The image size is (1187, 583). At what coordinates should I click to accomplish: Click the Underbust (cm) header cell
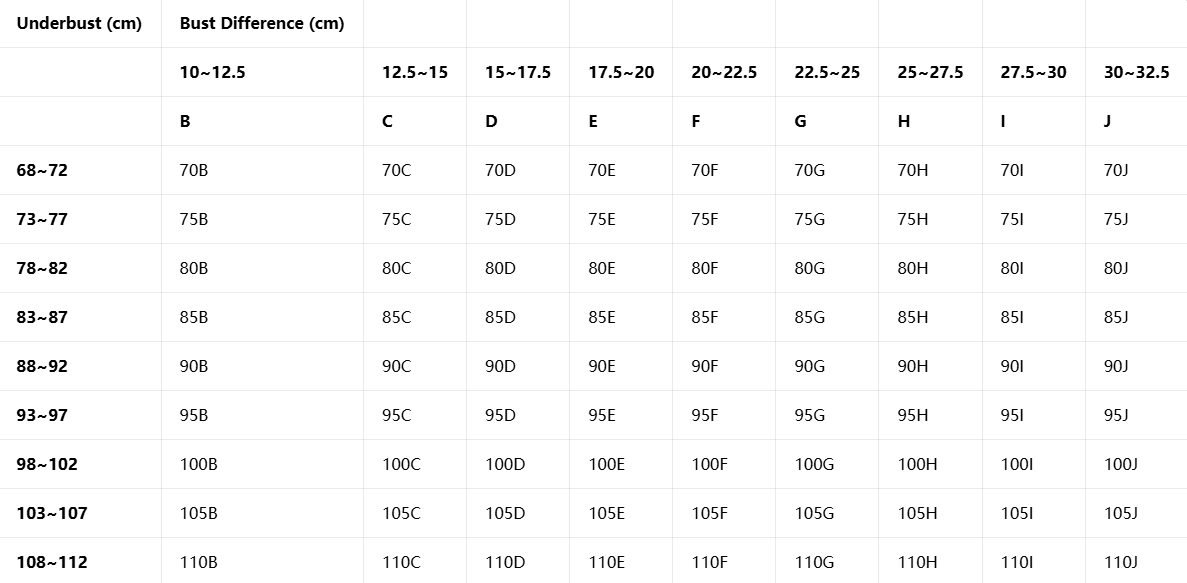pyautogui.click(x=79, y=23)
